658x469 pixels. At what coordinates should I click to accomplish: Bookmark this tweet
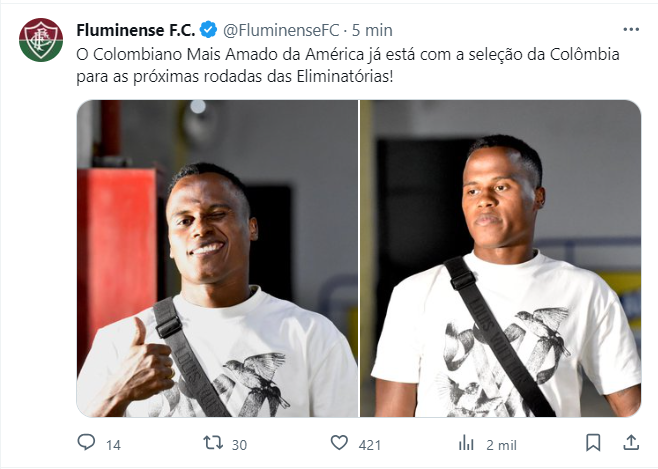[x=593, y=443]
